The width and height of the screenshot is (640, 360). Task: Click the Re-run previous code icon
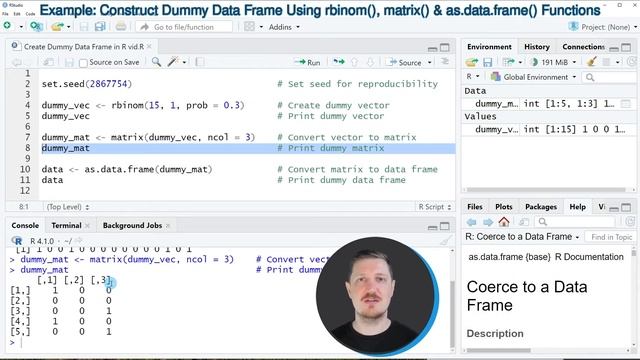tap(339, 62)
